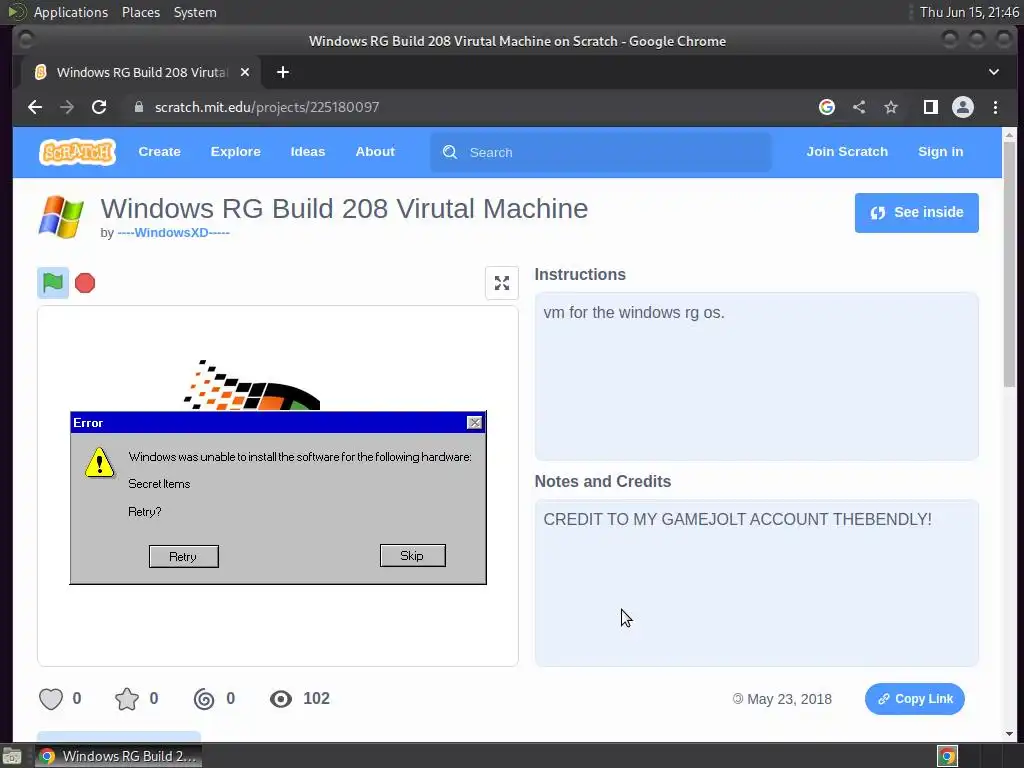Share this page via toolbar icon
1024x768 pixels.
click(859, 107)
